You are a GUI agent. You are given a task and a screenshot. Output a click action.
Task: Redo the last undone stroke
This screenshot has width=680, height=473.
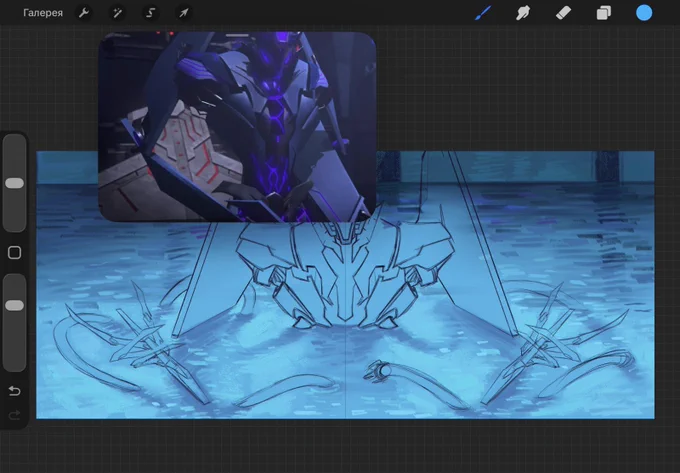click(x=14, y=415)
